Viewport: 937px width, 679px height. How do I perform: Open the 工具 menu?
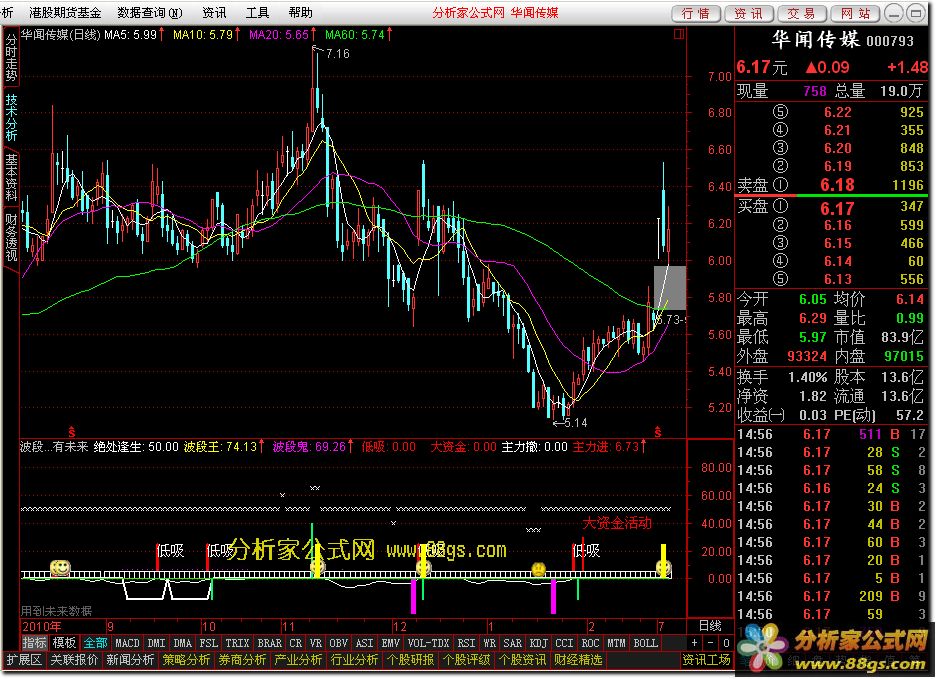(x=258, y=13)
